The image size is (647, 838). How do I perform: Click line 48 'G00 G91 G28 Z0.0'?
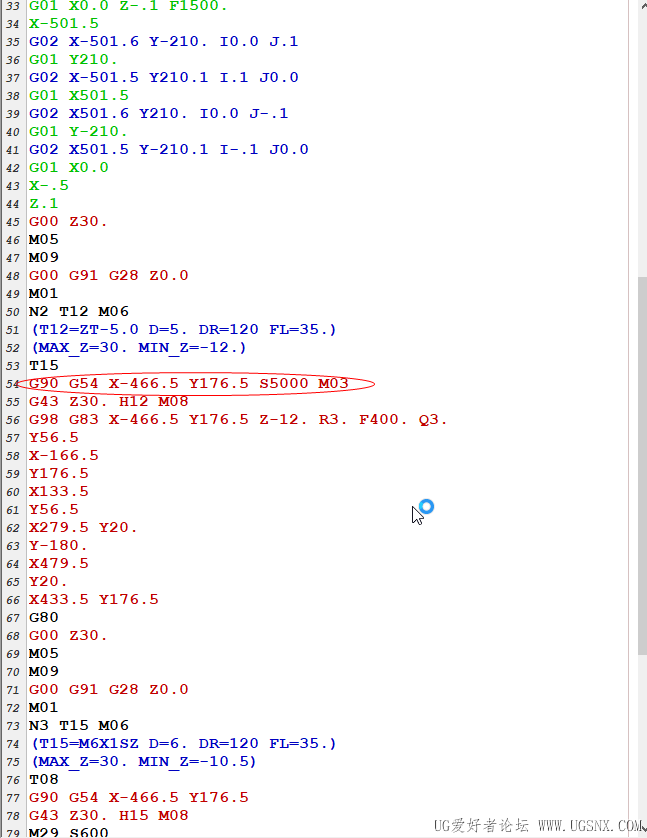pyautogui.click(x=108, y=276)
